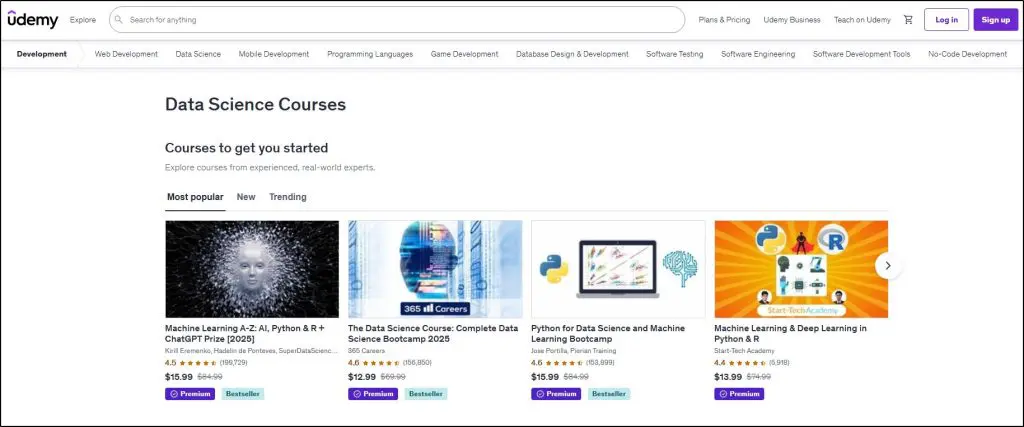The width and height of the screenshot is (1024, 427).
Task: Click the Log in button
Action: pos(946,20)
